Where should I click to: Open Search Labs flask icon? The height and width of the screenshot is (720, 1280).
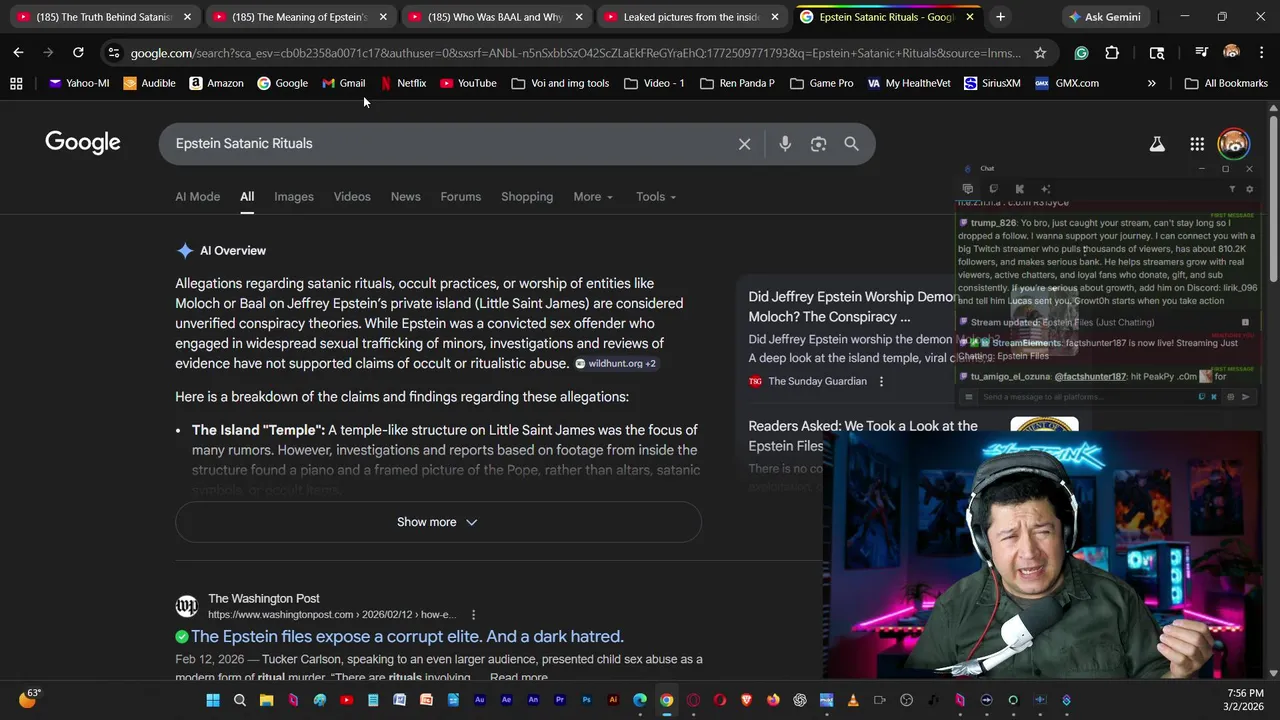(x=1157, y=144)
